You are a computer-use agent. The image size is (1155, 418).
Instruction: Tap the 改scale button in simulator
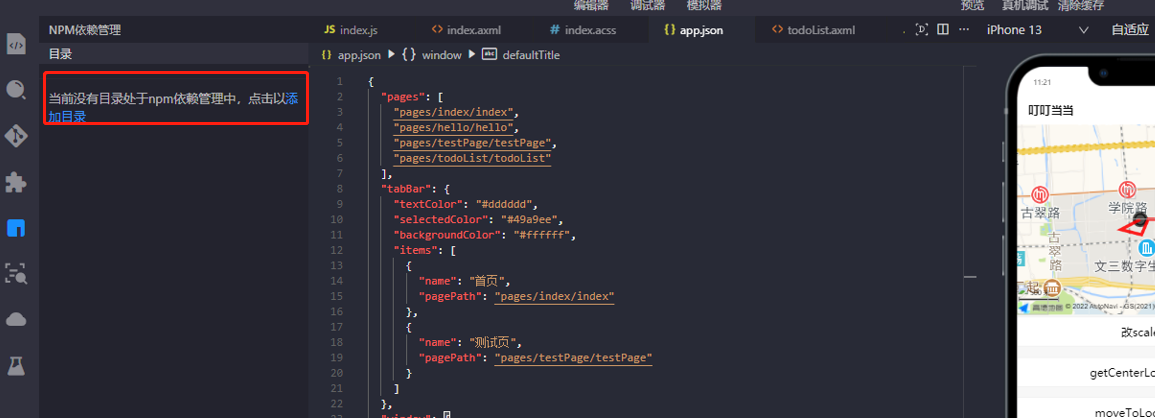coord(1086,332)
